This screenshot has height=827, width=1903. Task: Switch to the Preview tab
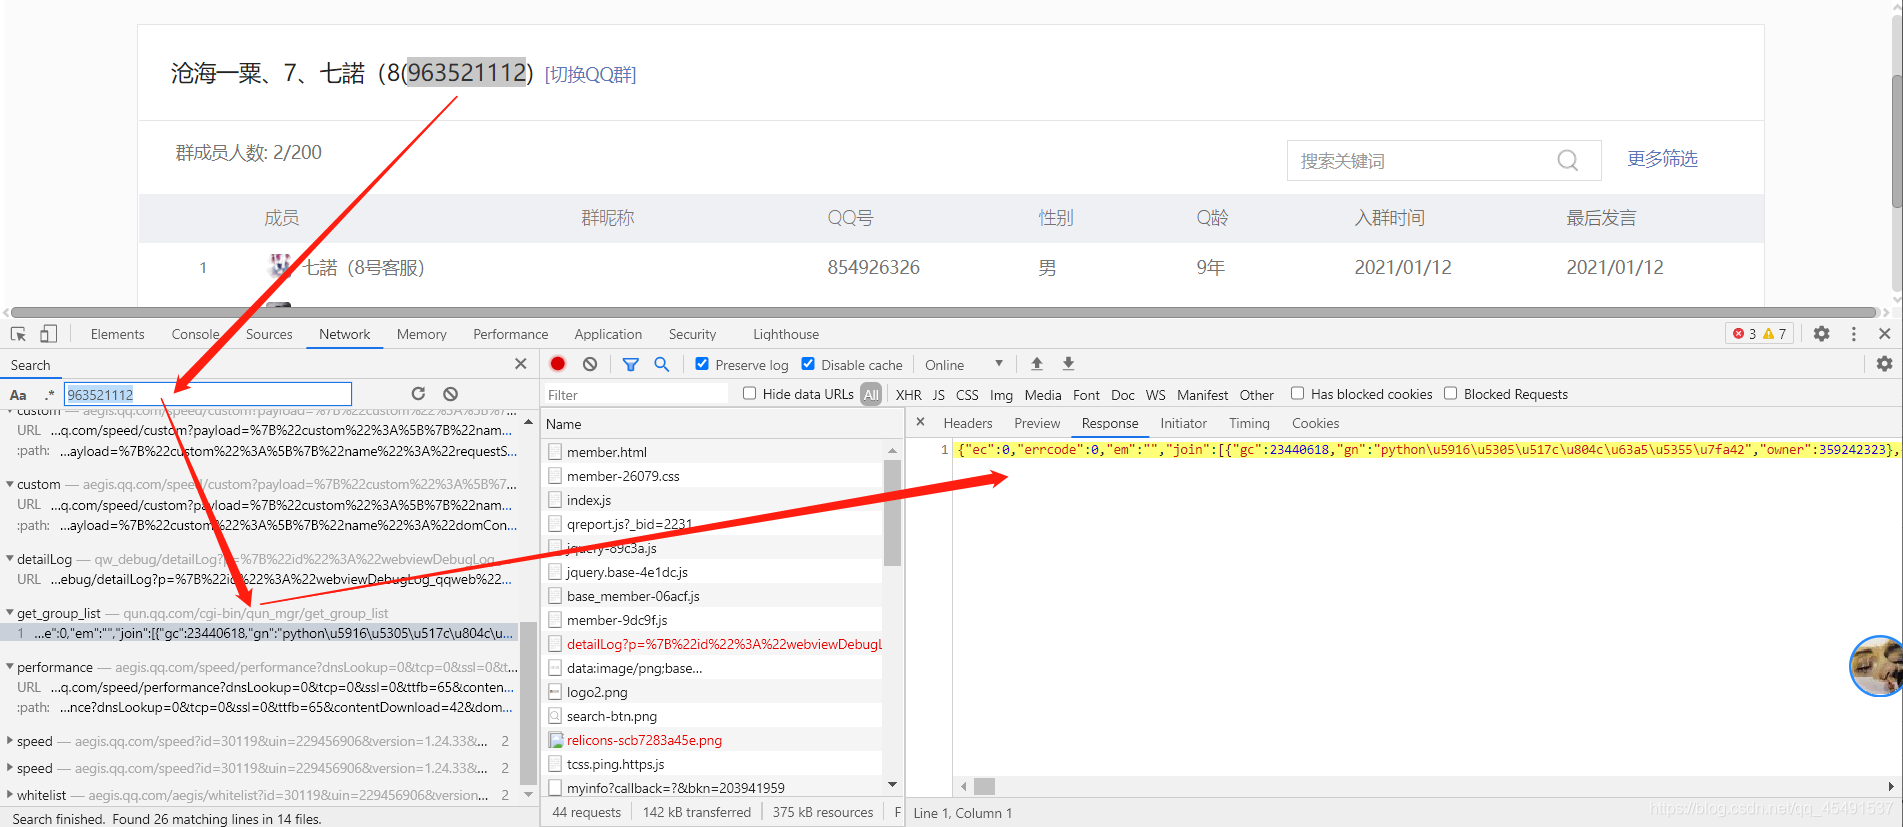coord(1037,423)
